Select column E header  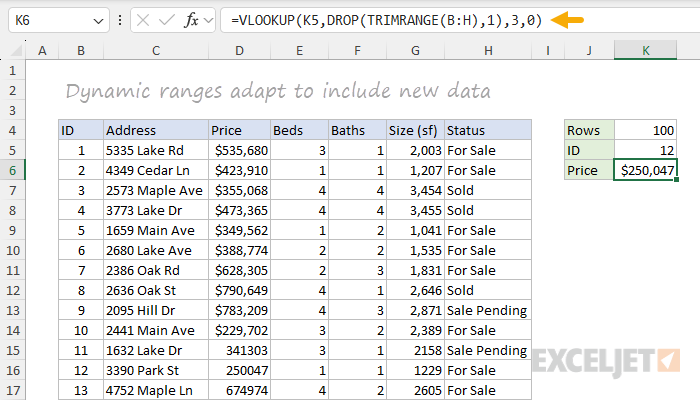[299, 50]
